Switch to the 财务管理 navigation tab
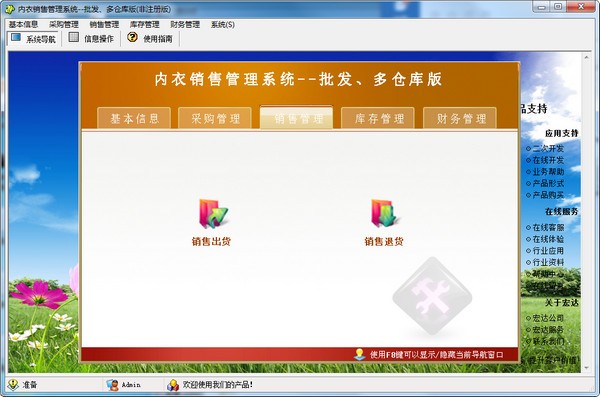600x397 pixels. [460, 118]
